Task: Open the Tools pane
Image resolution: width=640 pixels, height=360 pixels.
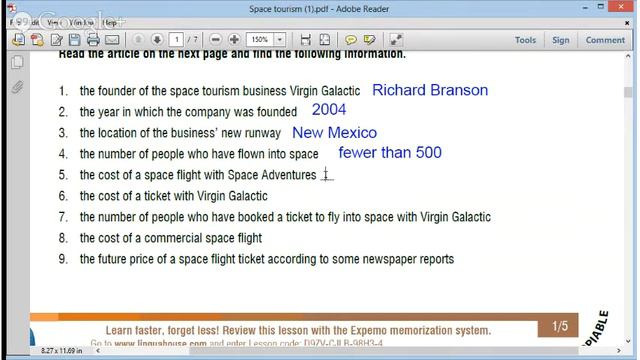Action: click(525, 40)
